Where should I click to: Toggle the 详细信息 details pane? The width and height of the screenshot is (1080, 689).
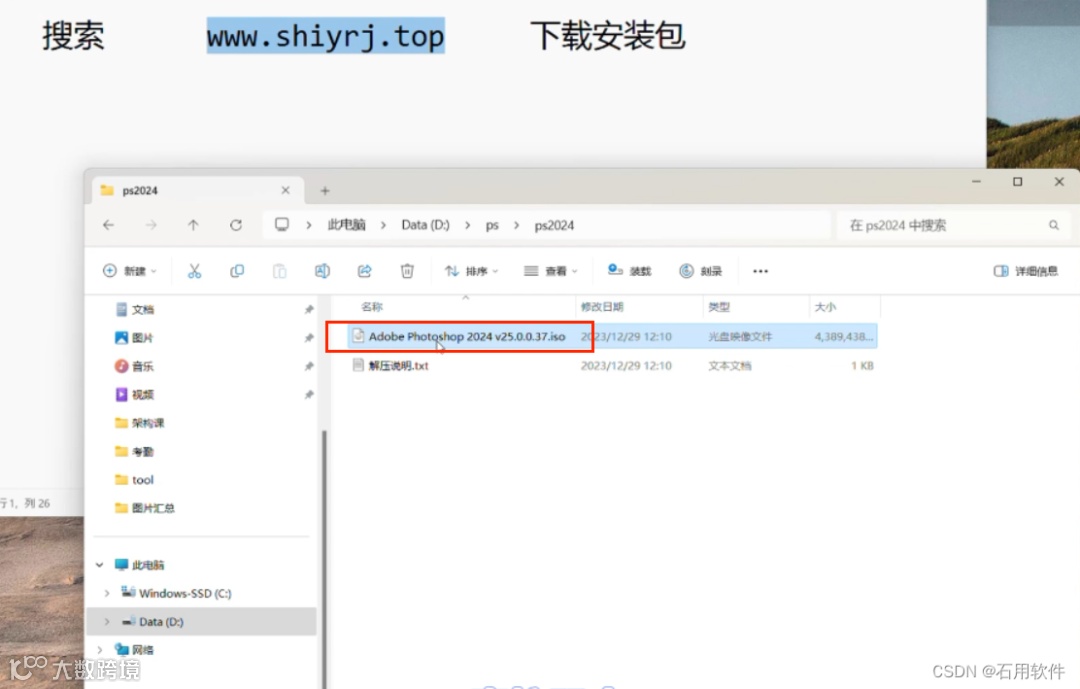[x=1026, y=271]
